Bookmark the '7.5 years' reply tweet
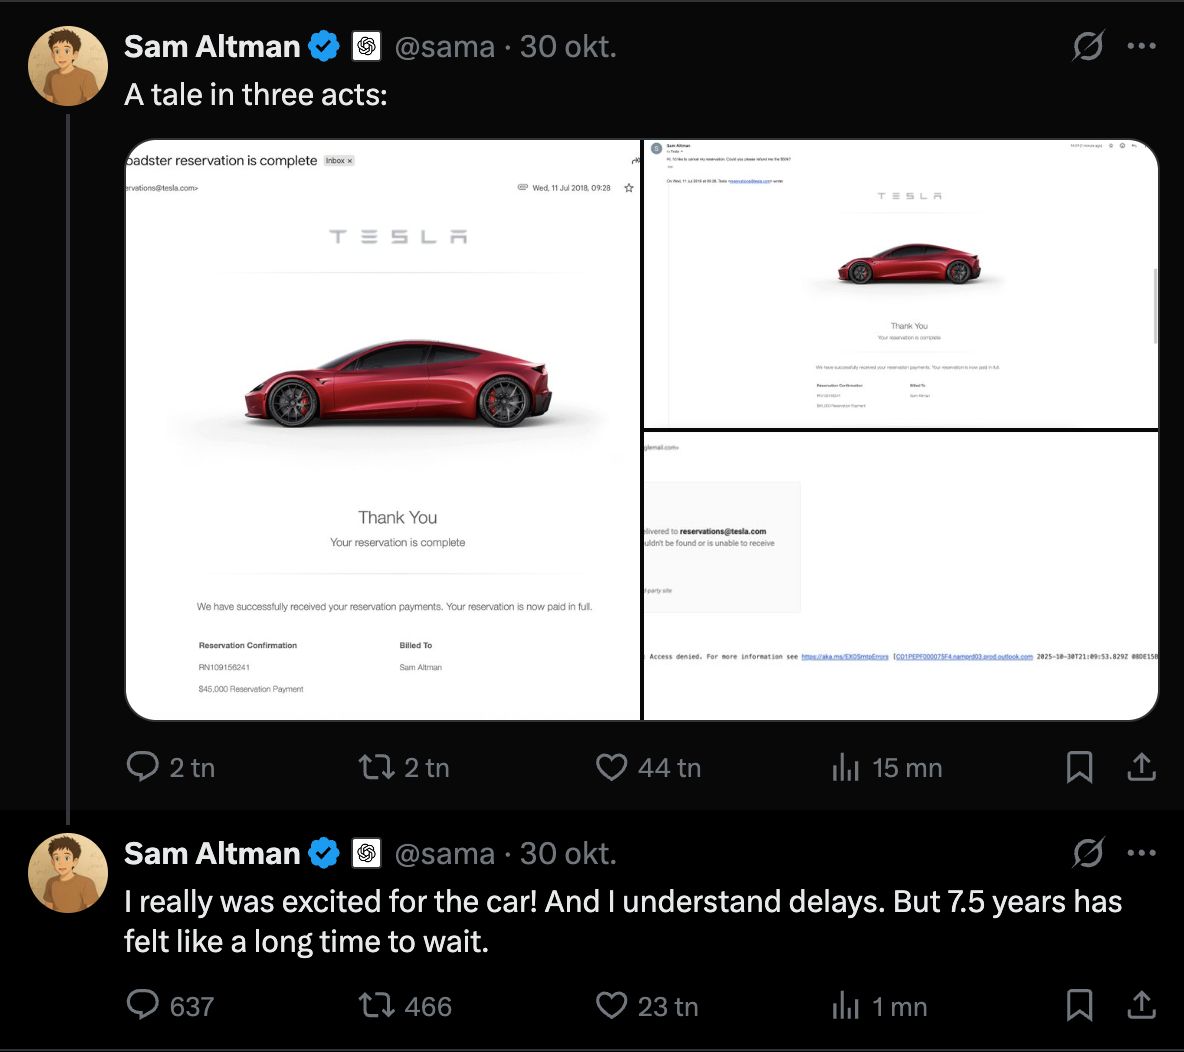 point(1079,1005)
